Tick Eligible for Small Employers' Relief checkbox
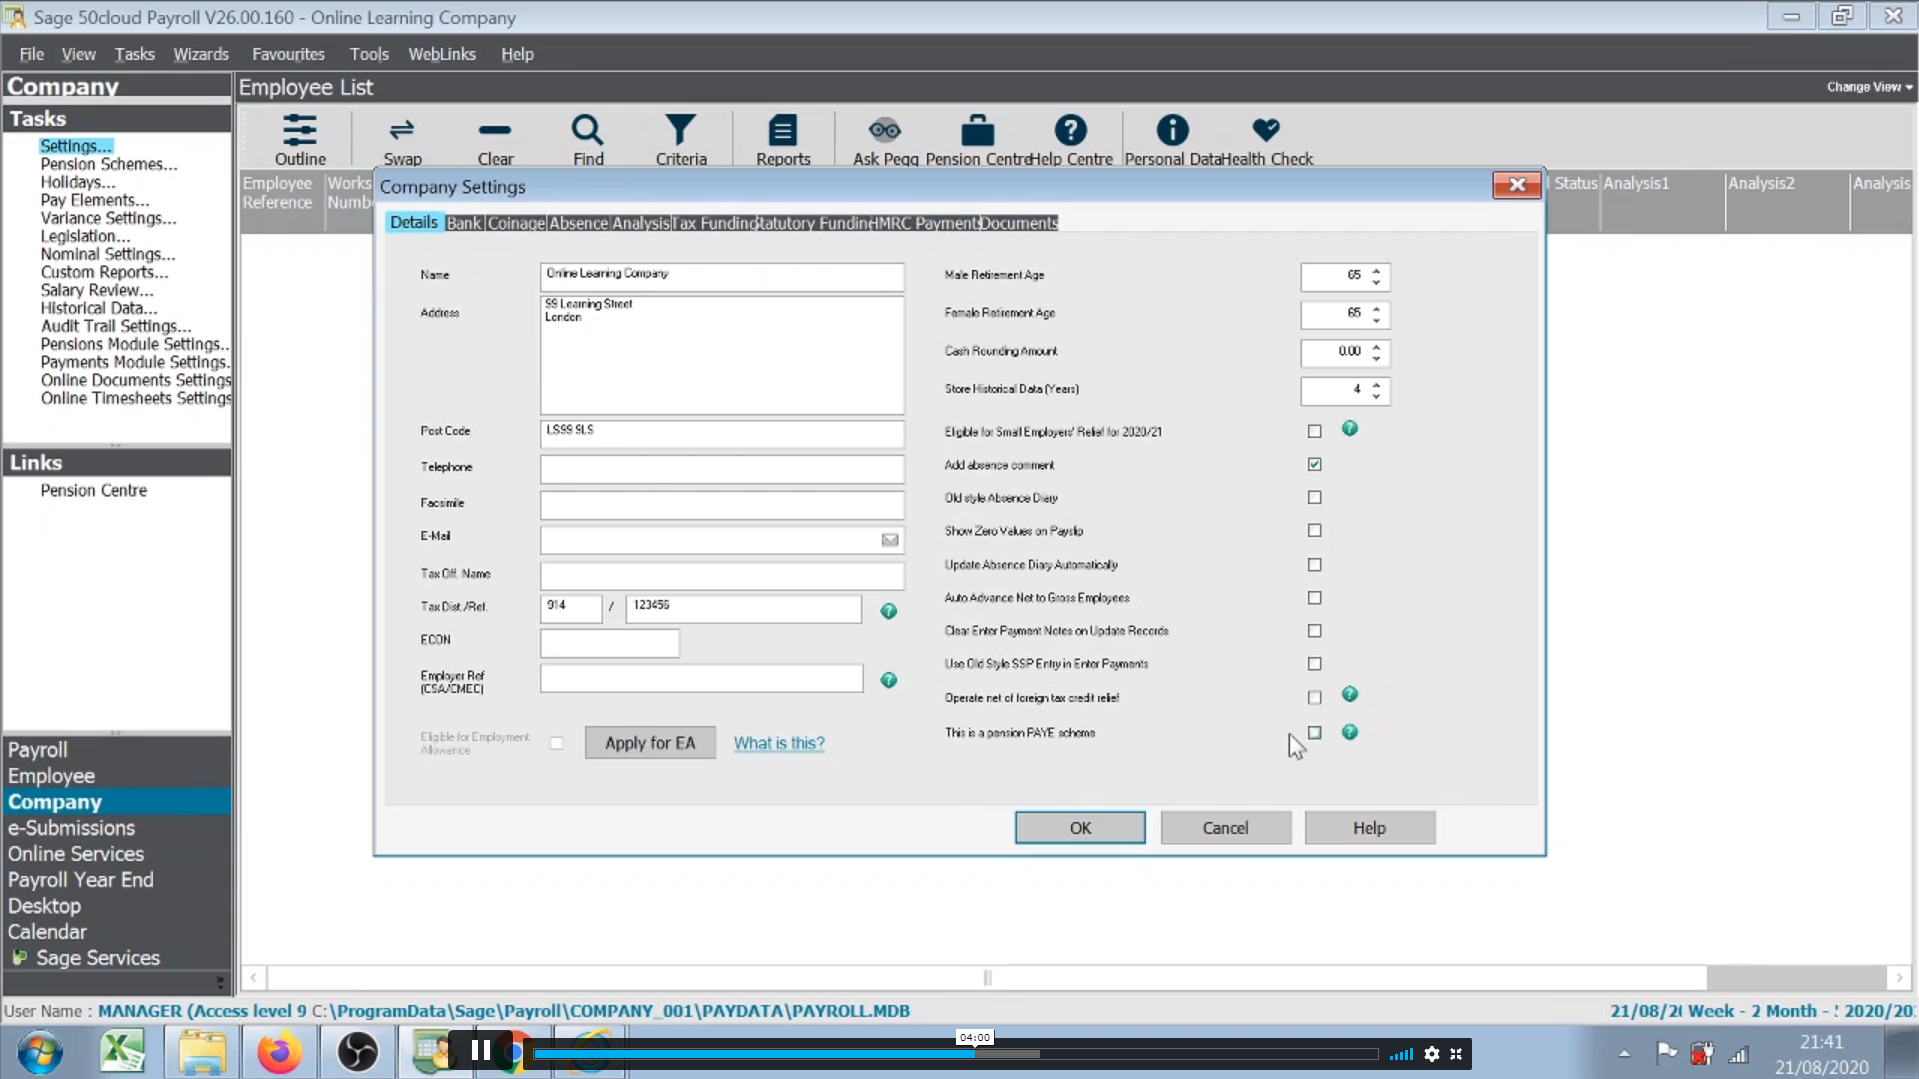 (1314, 431)
